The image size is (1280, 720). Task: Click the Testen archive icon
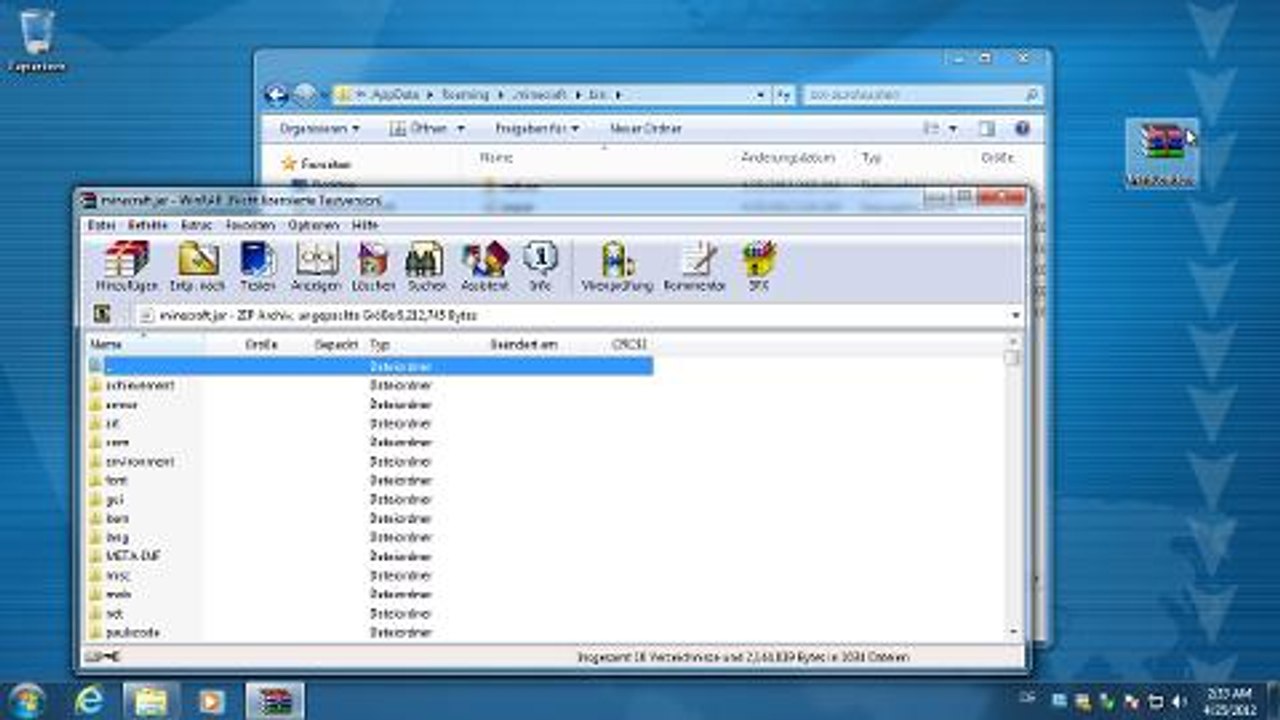[x=257, y=266]
